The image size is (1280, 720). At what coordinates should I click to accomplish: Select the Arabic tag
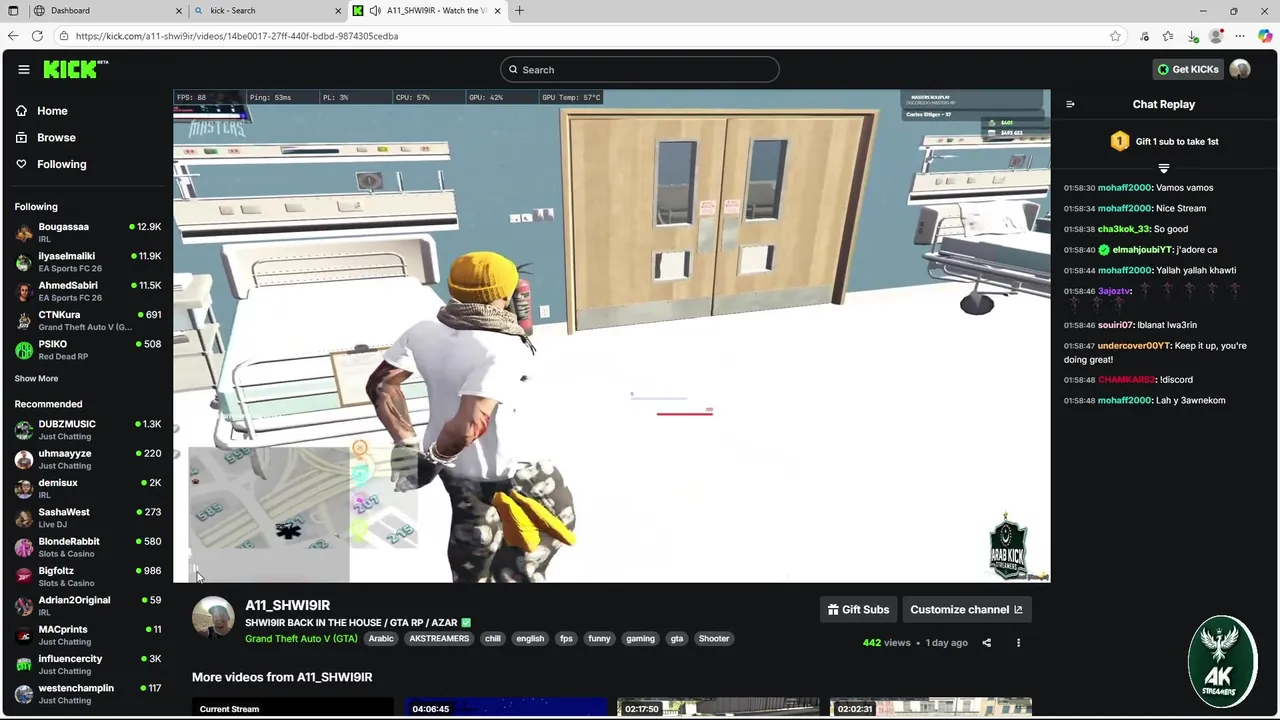pyautogui.click(x=381, y=639)
